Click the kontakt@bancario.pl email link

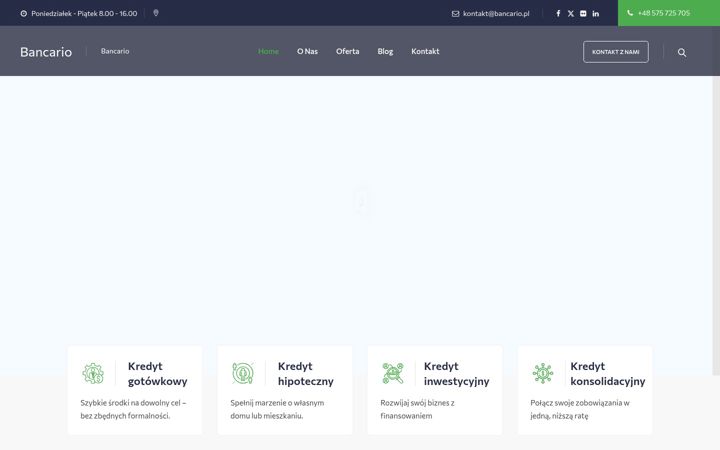pyautogui.click(x=496, y=13)
